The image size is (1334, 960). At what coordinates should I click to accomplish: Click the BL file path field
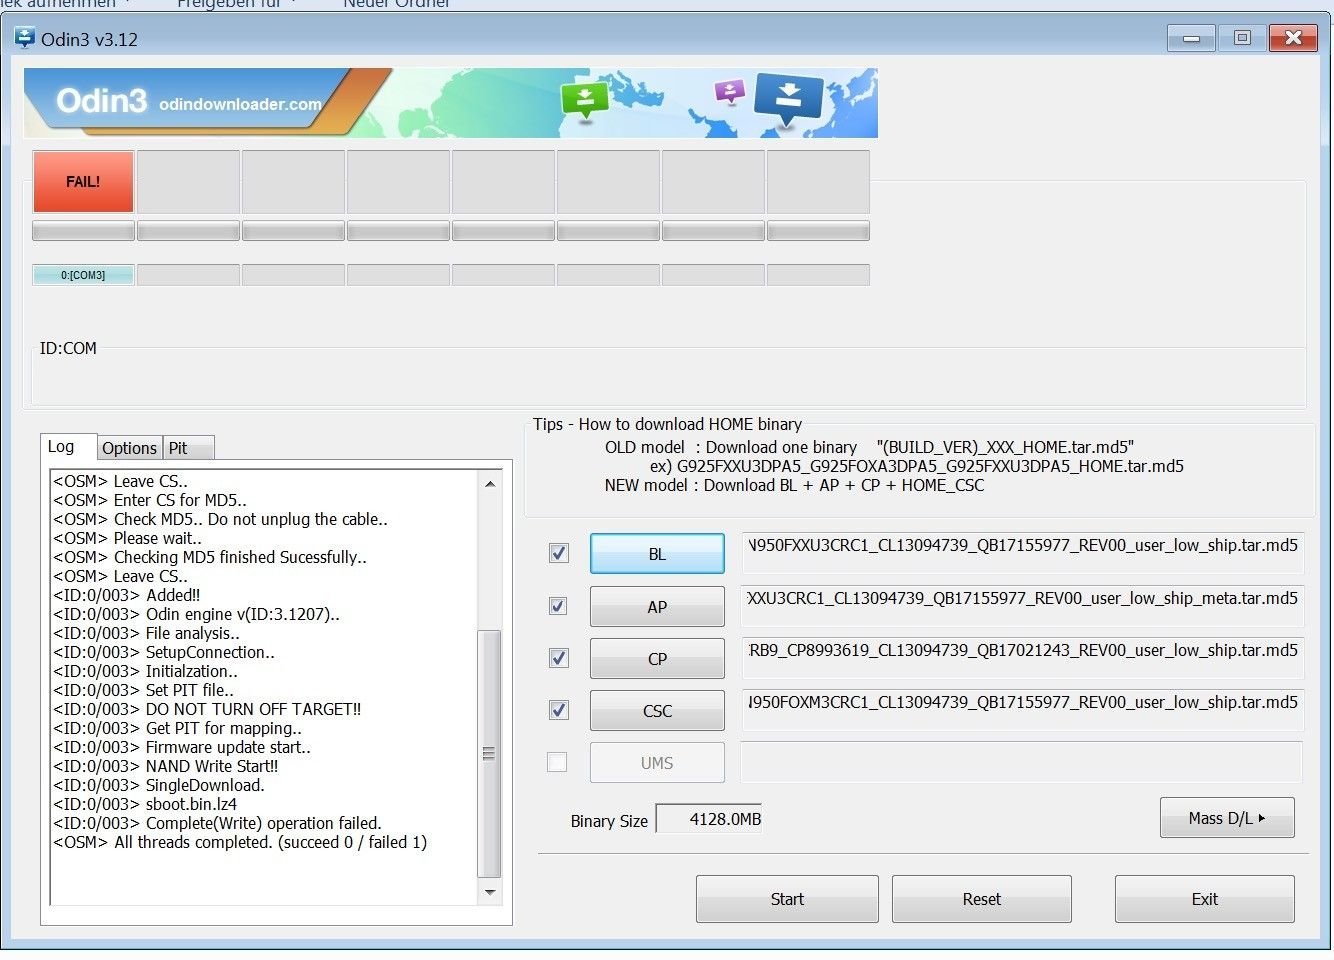1022,554
